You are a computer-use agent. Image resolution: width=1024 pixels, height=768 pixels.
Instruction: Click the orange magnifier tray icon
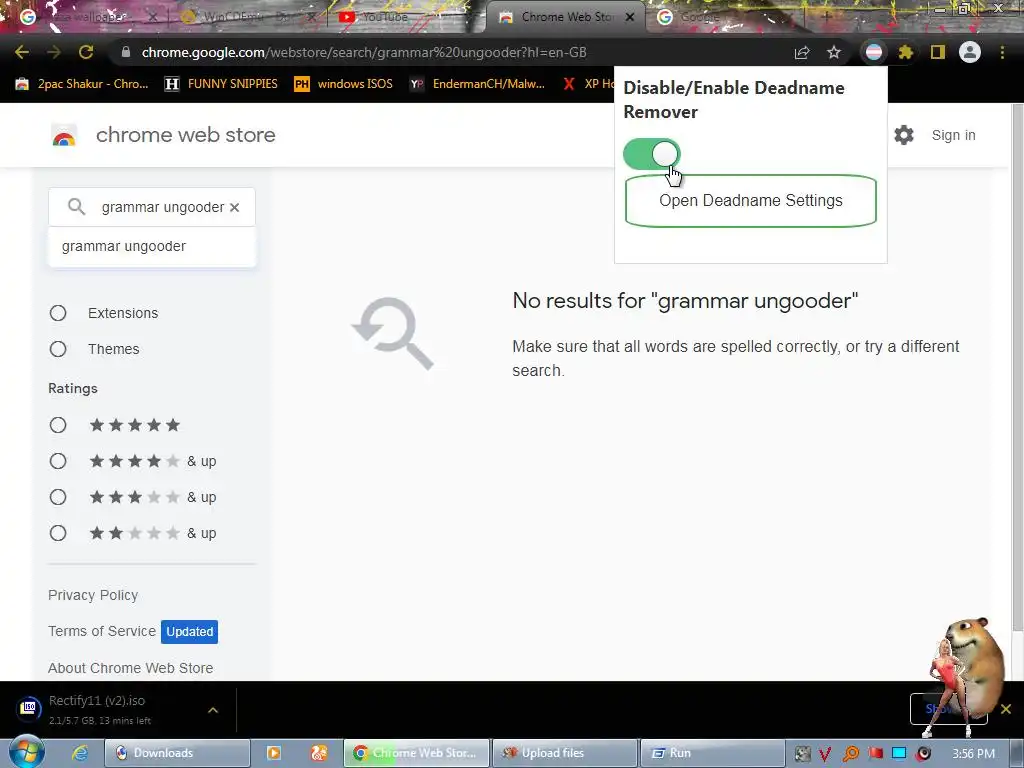[850, 754]
